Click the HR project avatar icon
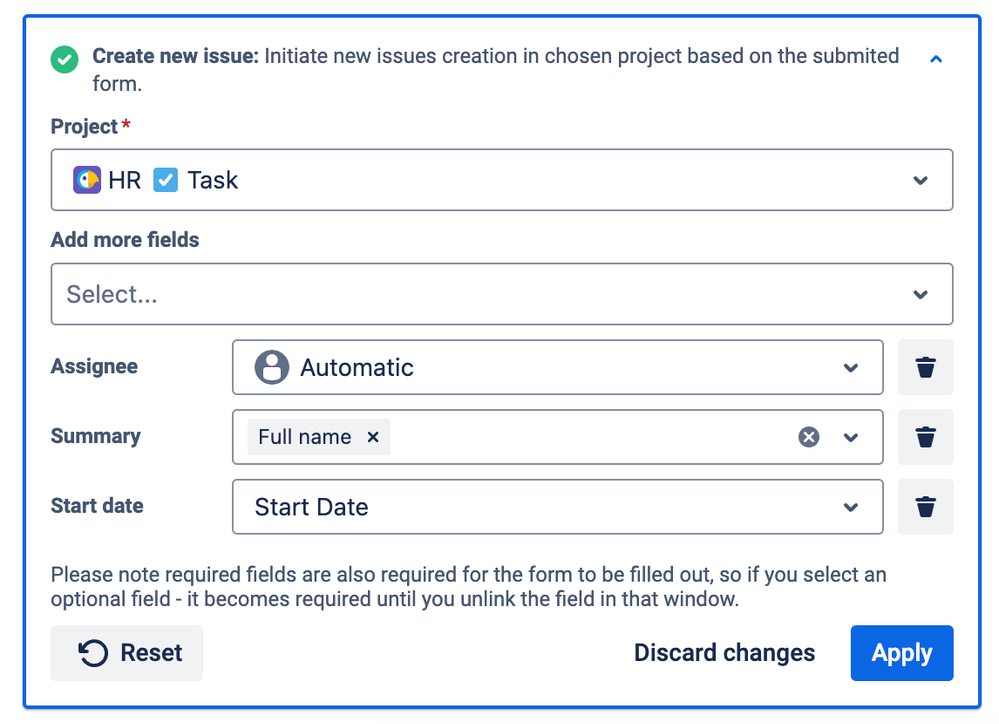 coord(87,180)
